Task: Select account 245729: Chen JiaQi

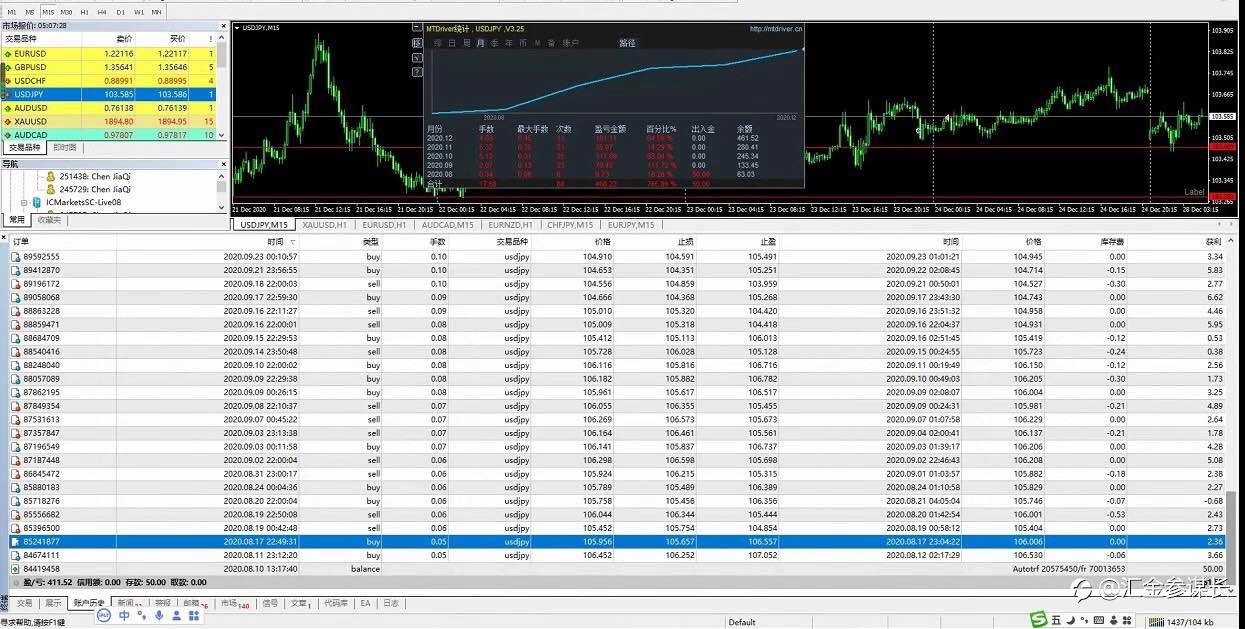Action: point(95,189)
